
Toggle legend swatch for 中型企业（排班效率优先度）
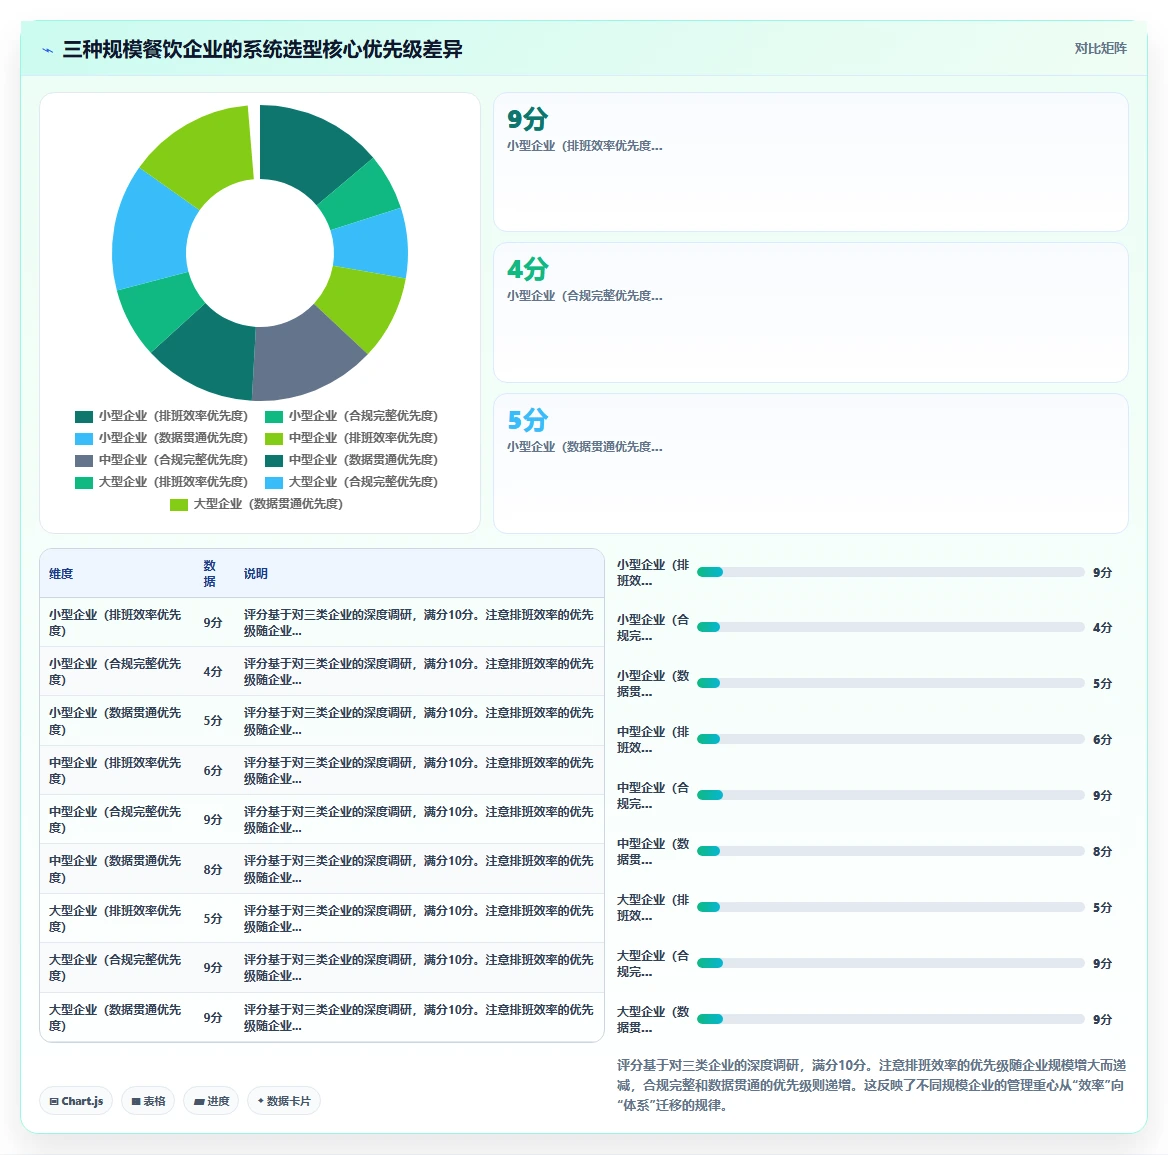[x=273, y=439]
